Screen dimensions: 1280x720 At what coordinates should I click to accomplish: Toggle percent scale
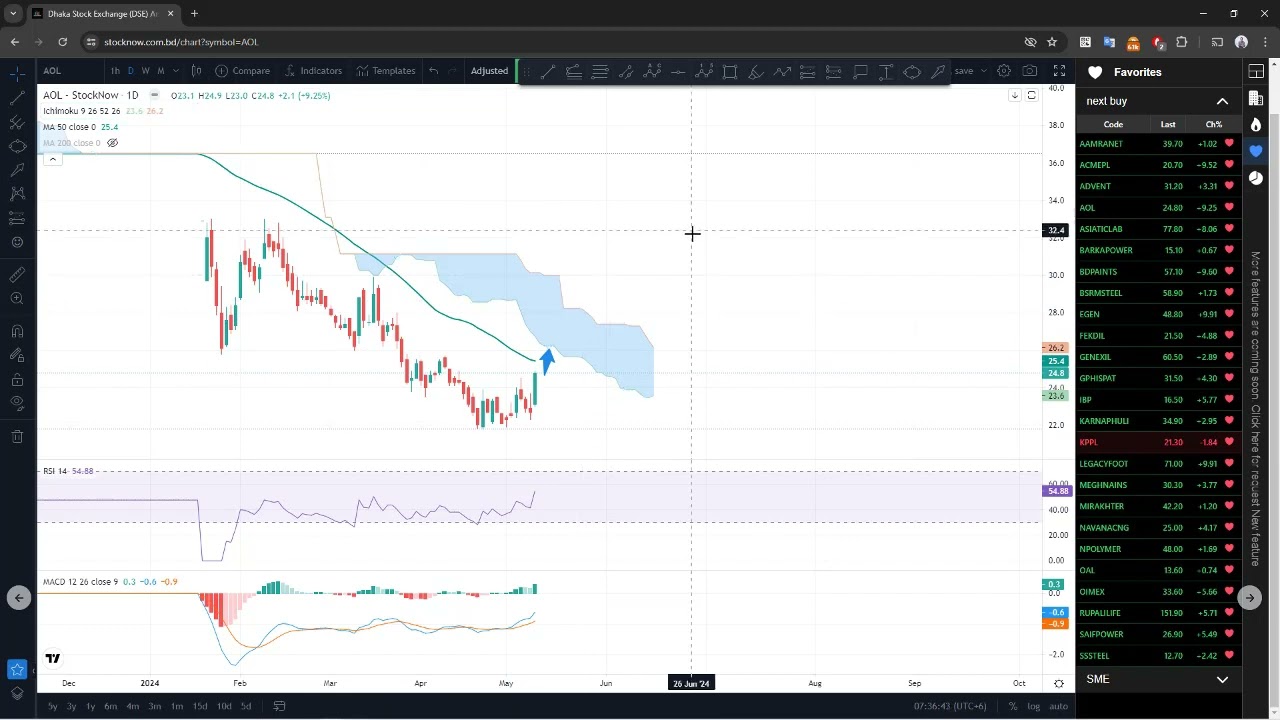[1013, 706]
